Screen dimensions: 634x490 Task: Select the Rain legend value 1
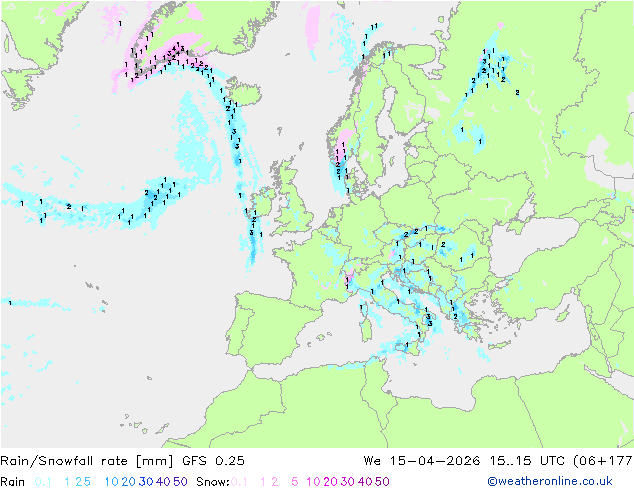pos(67,482)
